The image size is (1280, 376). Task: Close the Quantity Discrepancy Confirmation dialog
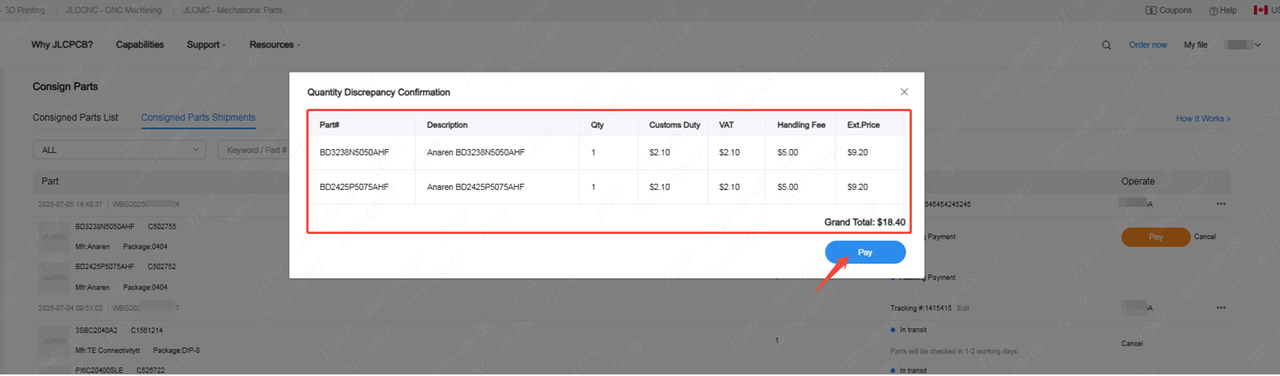pos(904,92)
